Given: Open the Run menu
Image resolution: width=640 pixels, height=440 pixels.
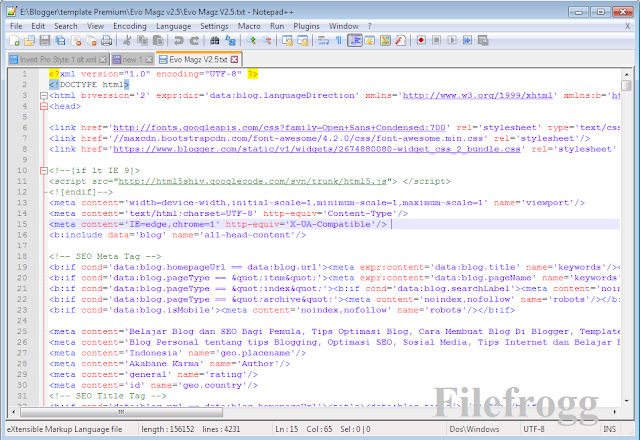Looking at the screenshot, I should coord(277,26).
